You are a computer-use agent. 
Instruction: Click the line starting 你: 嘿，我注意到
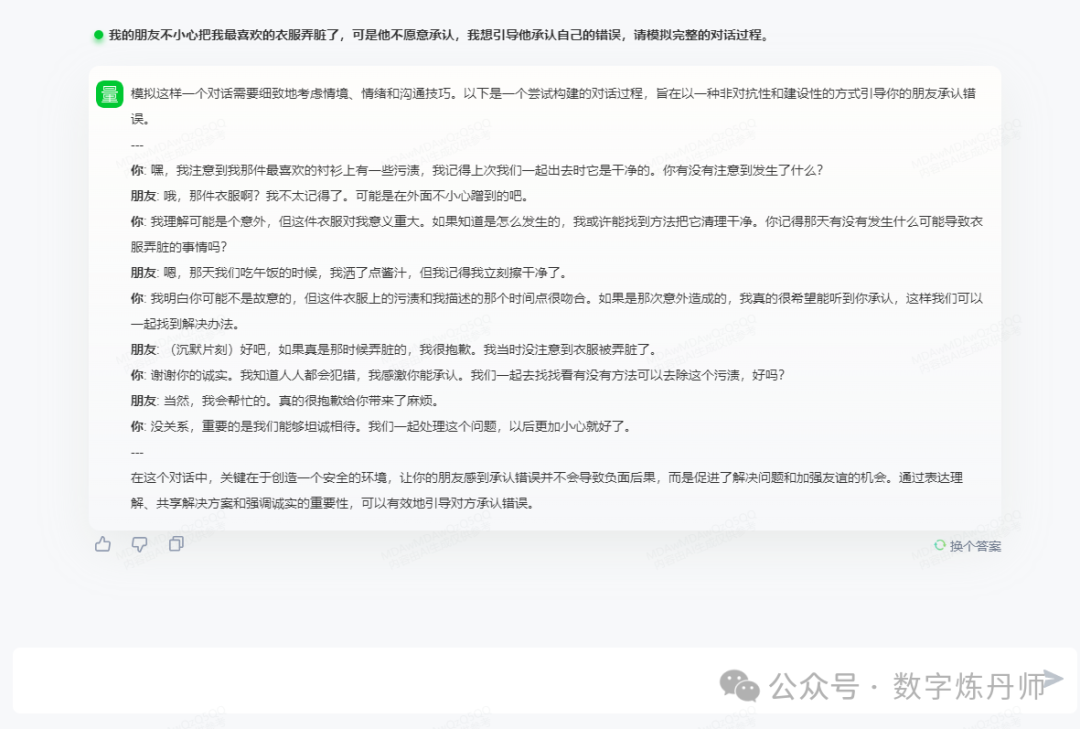click(x=477, y=170)
